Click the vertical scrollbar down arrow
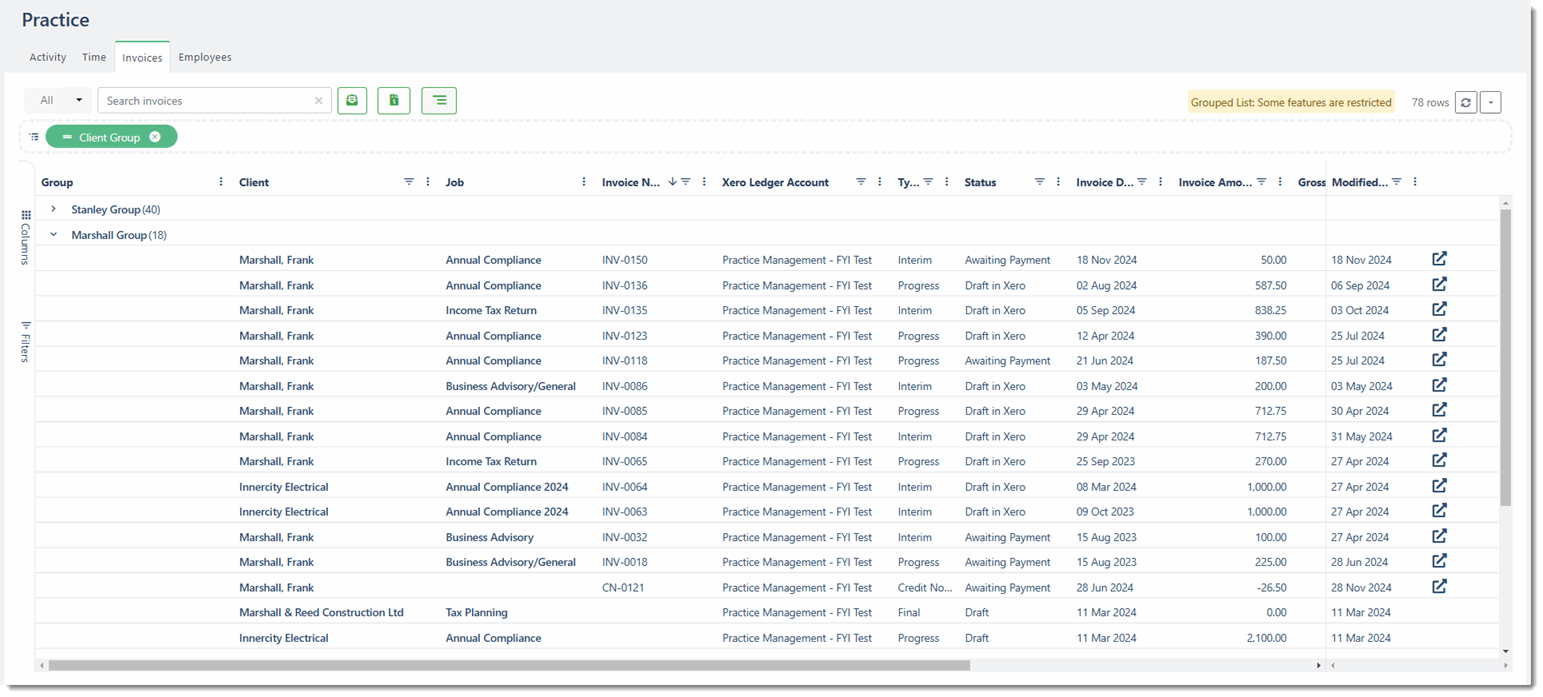Image resolution: width=1543 pixels, height=697 pixels. tap(1506, 652)
